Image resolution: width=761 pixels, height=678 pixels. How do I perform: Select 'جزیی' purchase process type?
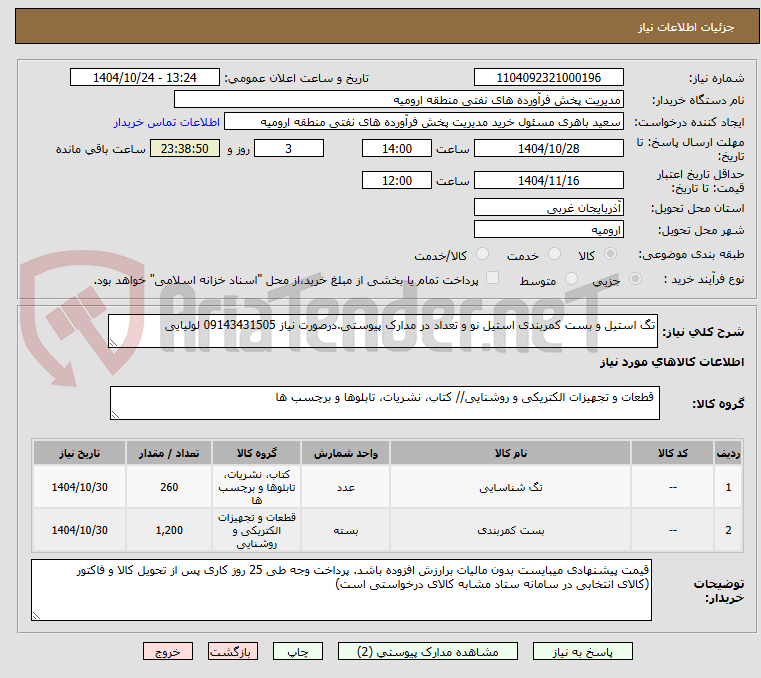(652, 280)
